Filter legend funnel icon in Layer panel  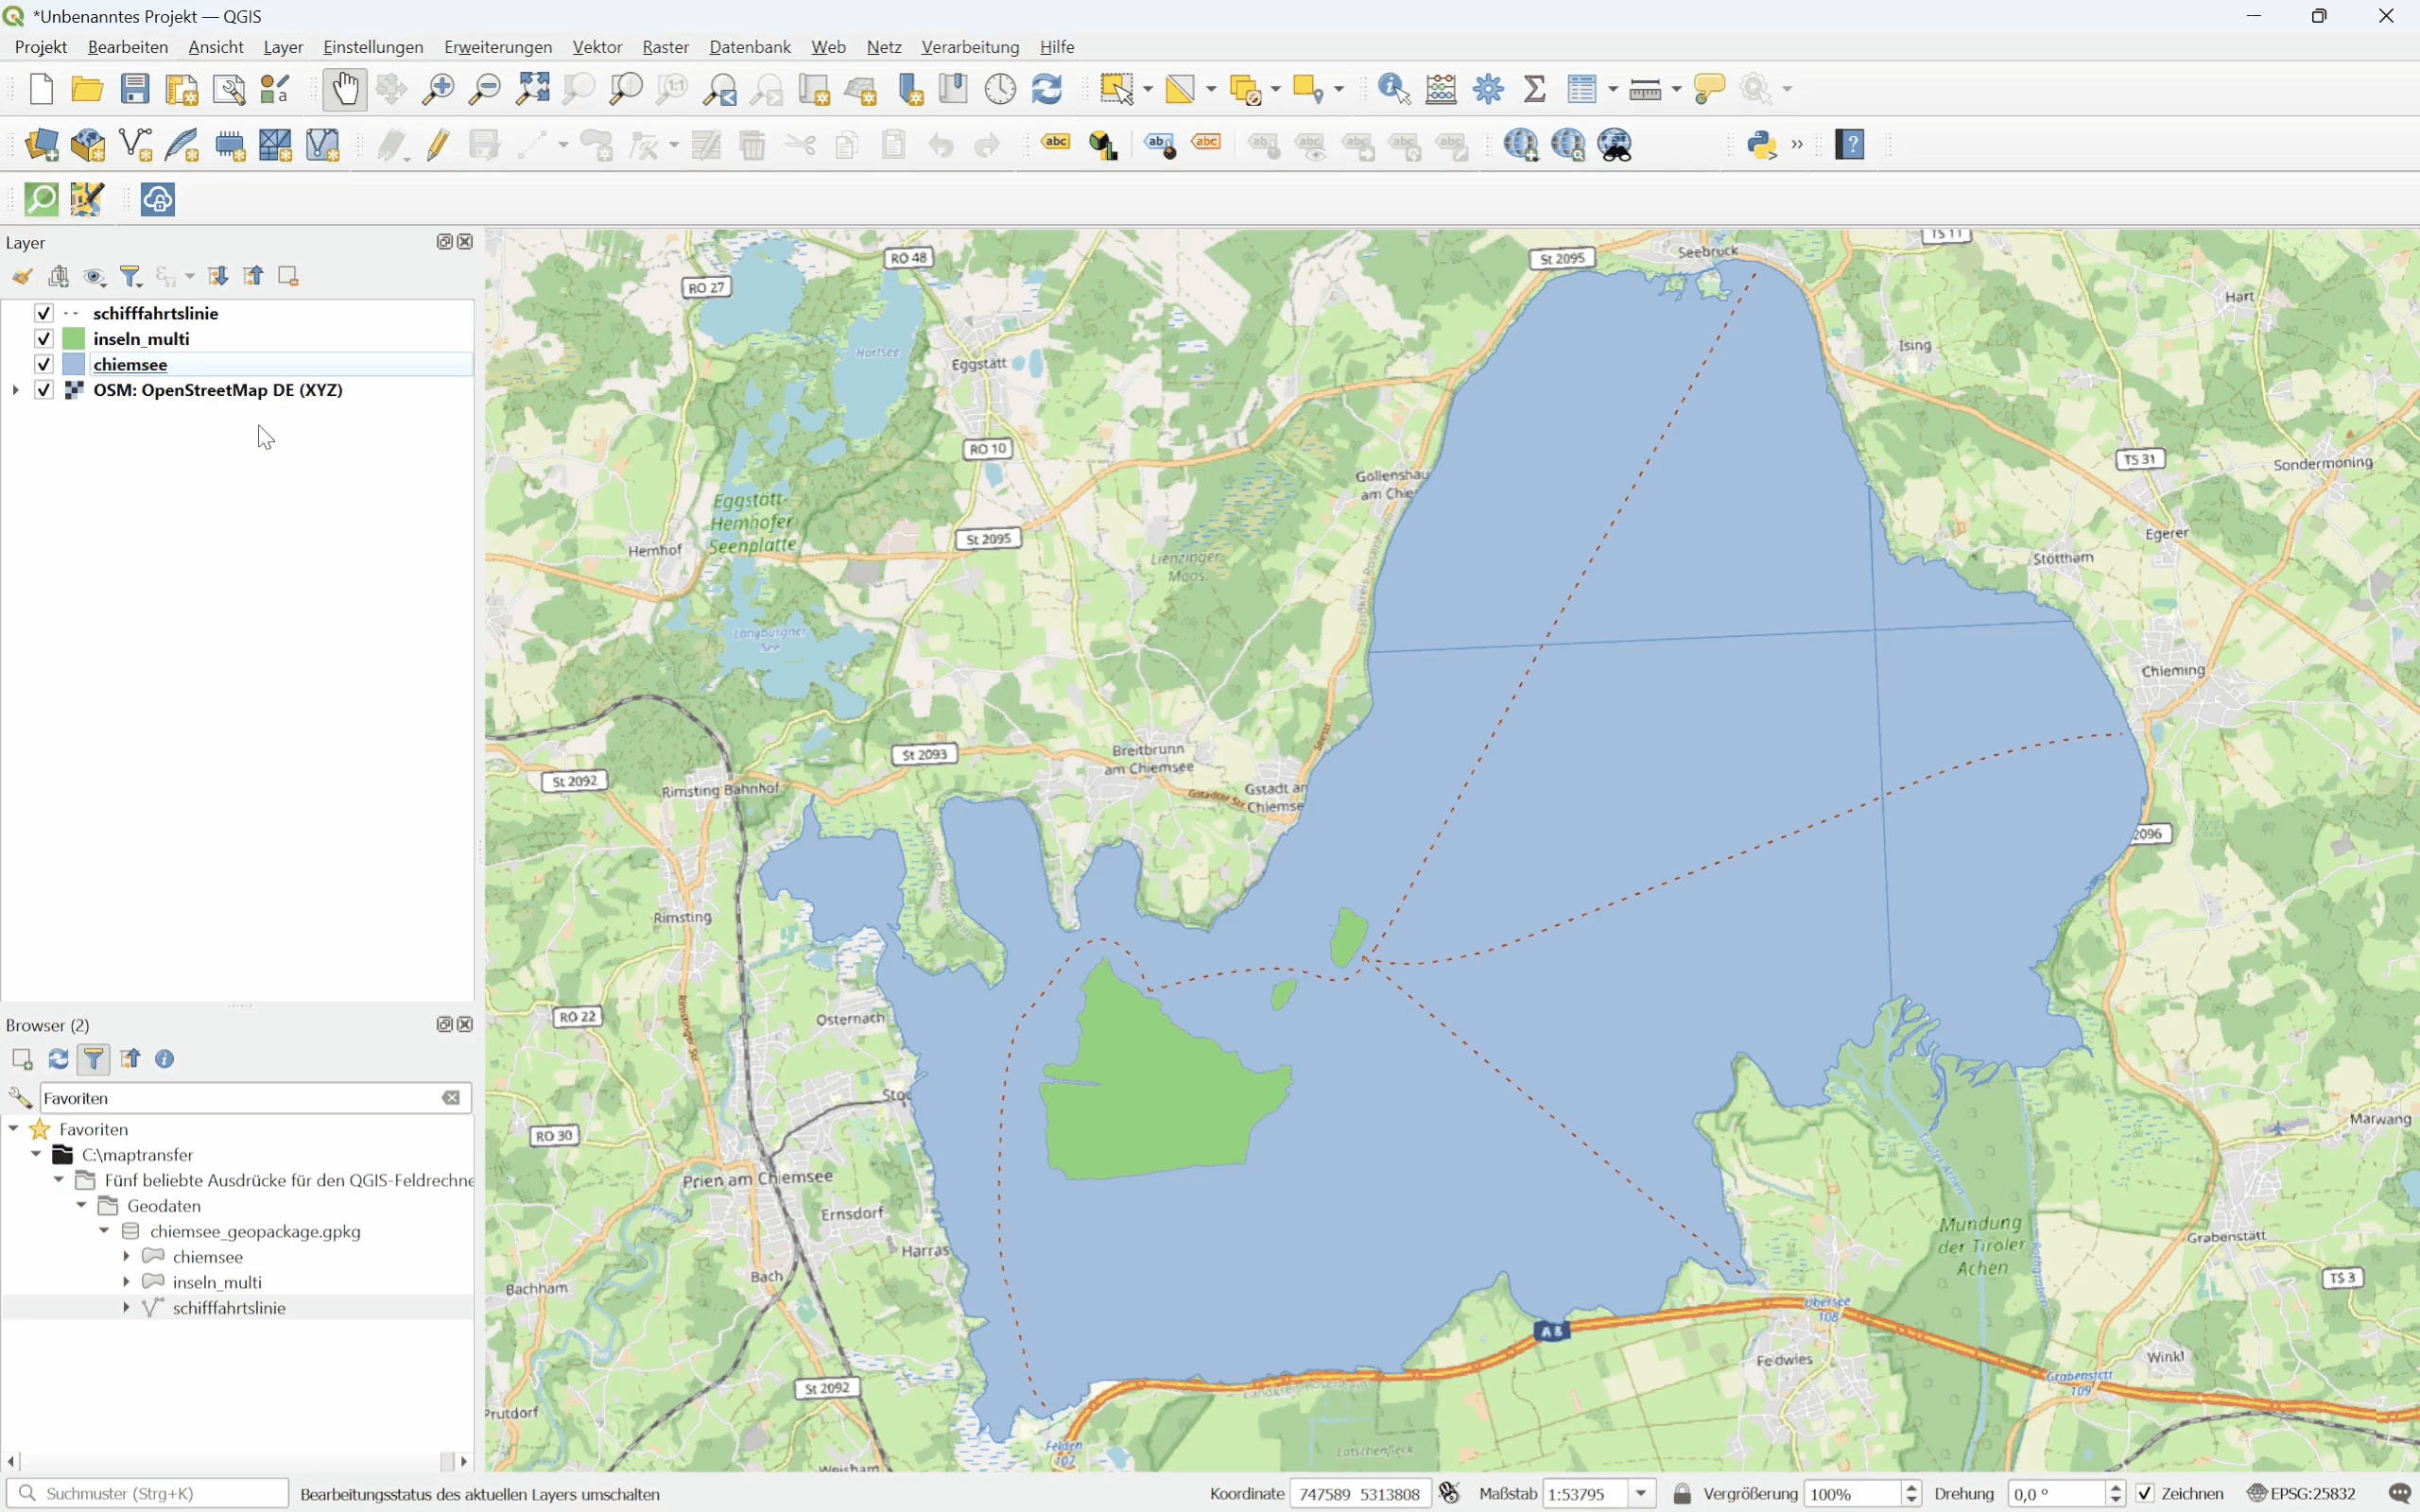(131, 277)
